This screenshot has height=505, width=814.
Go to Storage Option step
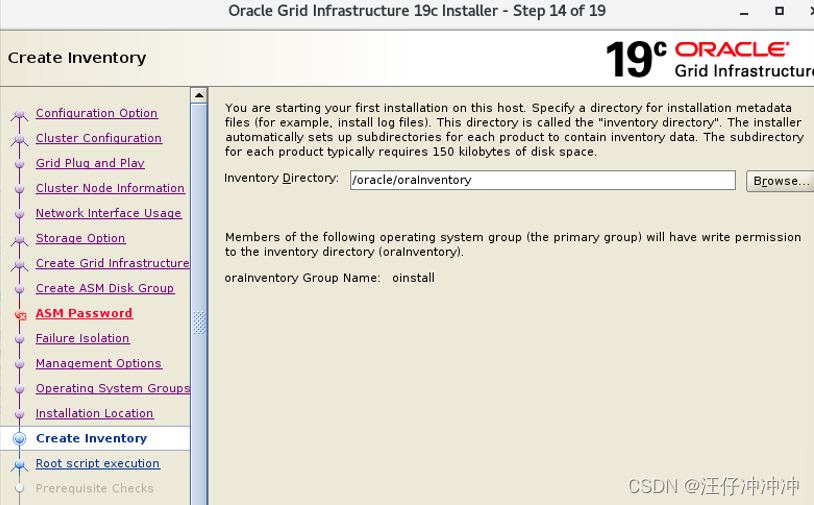coord(80,238)
